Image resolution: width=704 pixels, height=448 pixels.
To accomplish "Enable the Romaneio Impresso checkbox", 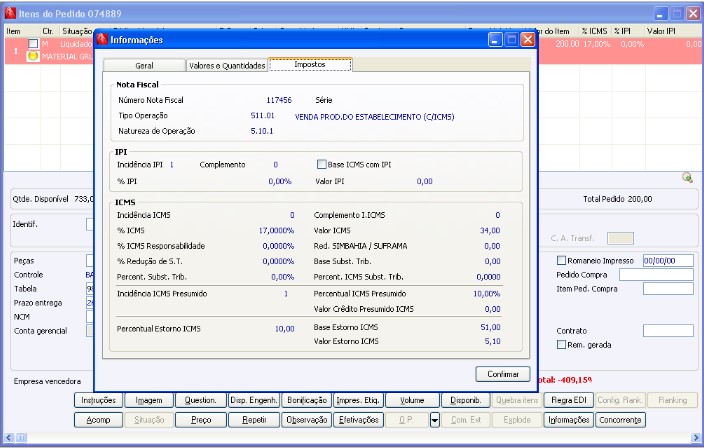I will click(x=561, y=260).
